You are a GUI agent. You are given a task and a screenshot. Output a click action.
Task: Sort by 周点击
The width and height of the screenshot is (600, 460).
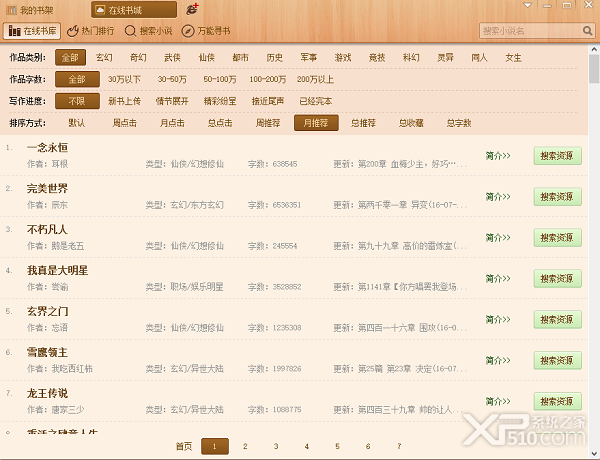point(124,123)
